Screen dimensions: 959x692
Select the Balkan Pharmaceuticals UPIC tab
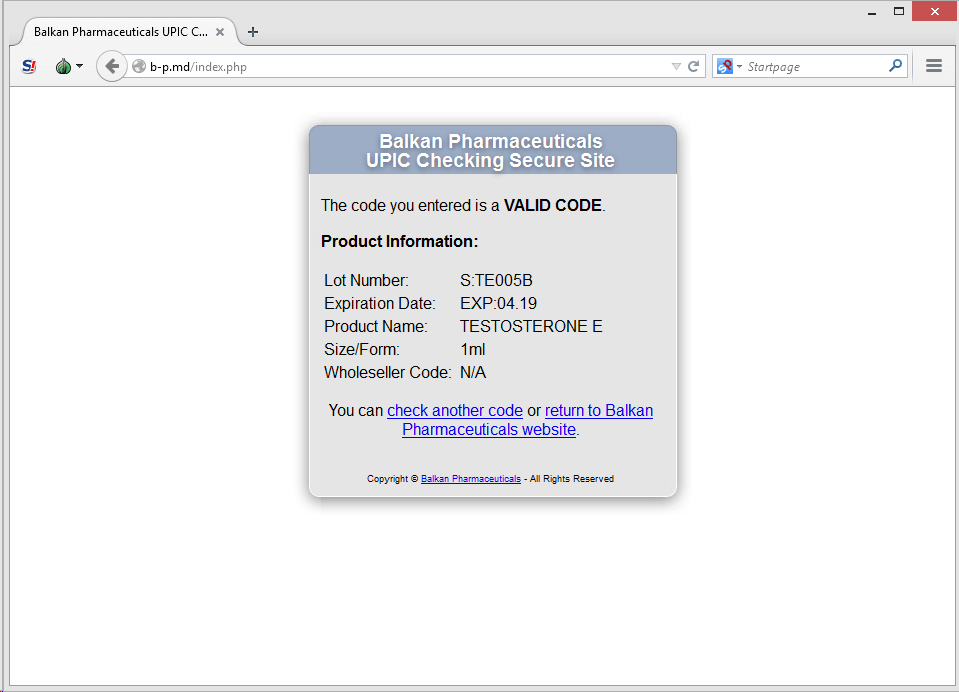[x=128, y=32]
